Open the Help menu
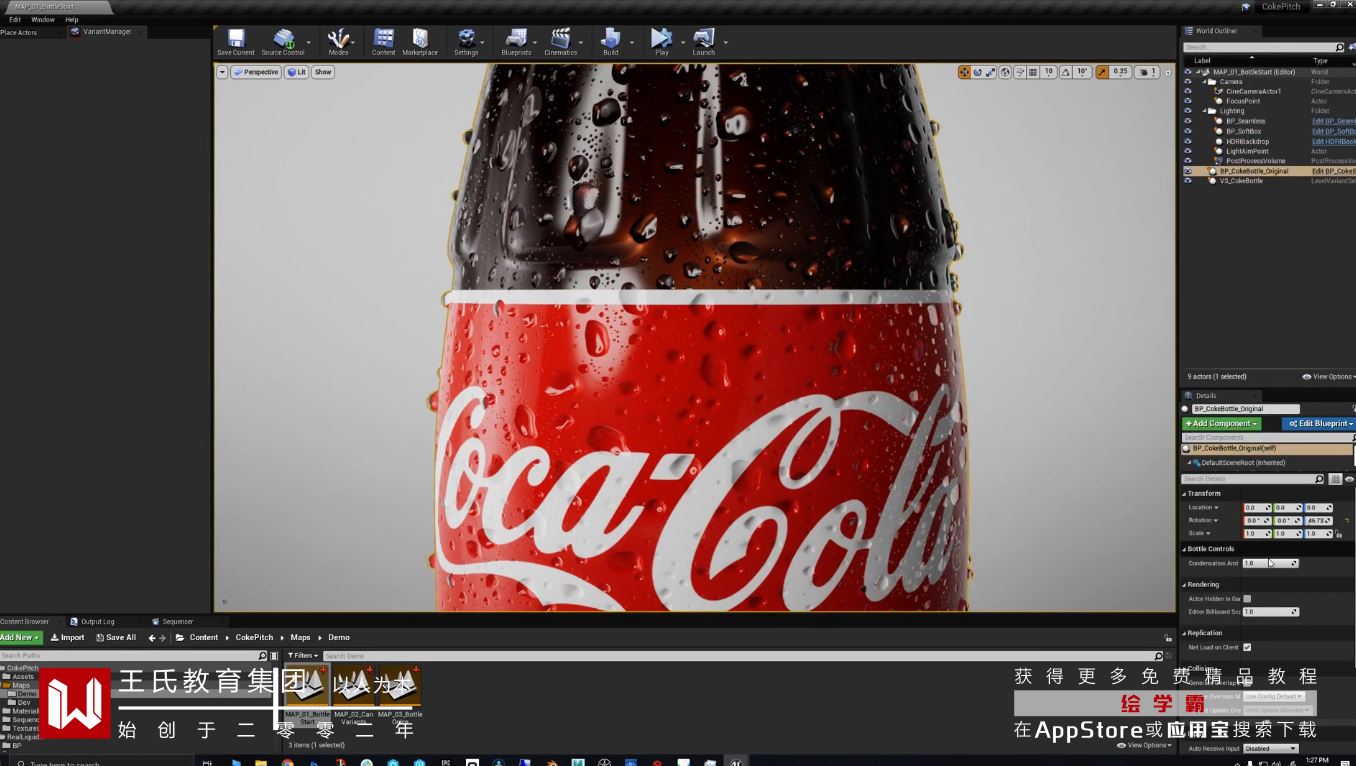1356x766 pixels. click(72, 20)
